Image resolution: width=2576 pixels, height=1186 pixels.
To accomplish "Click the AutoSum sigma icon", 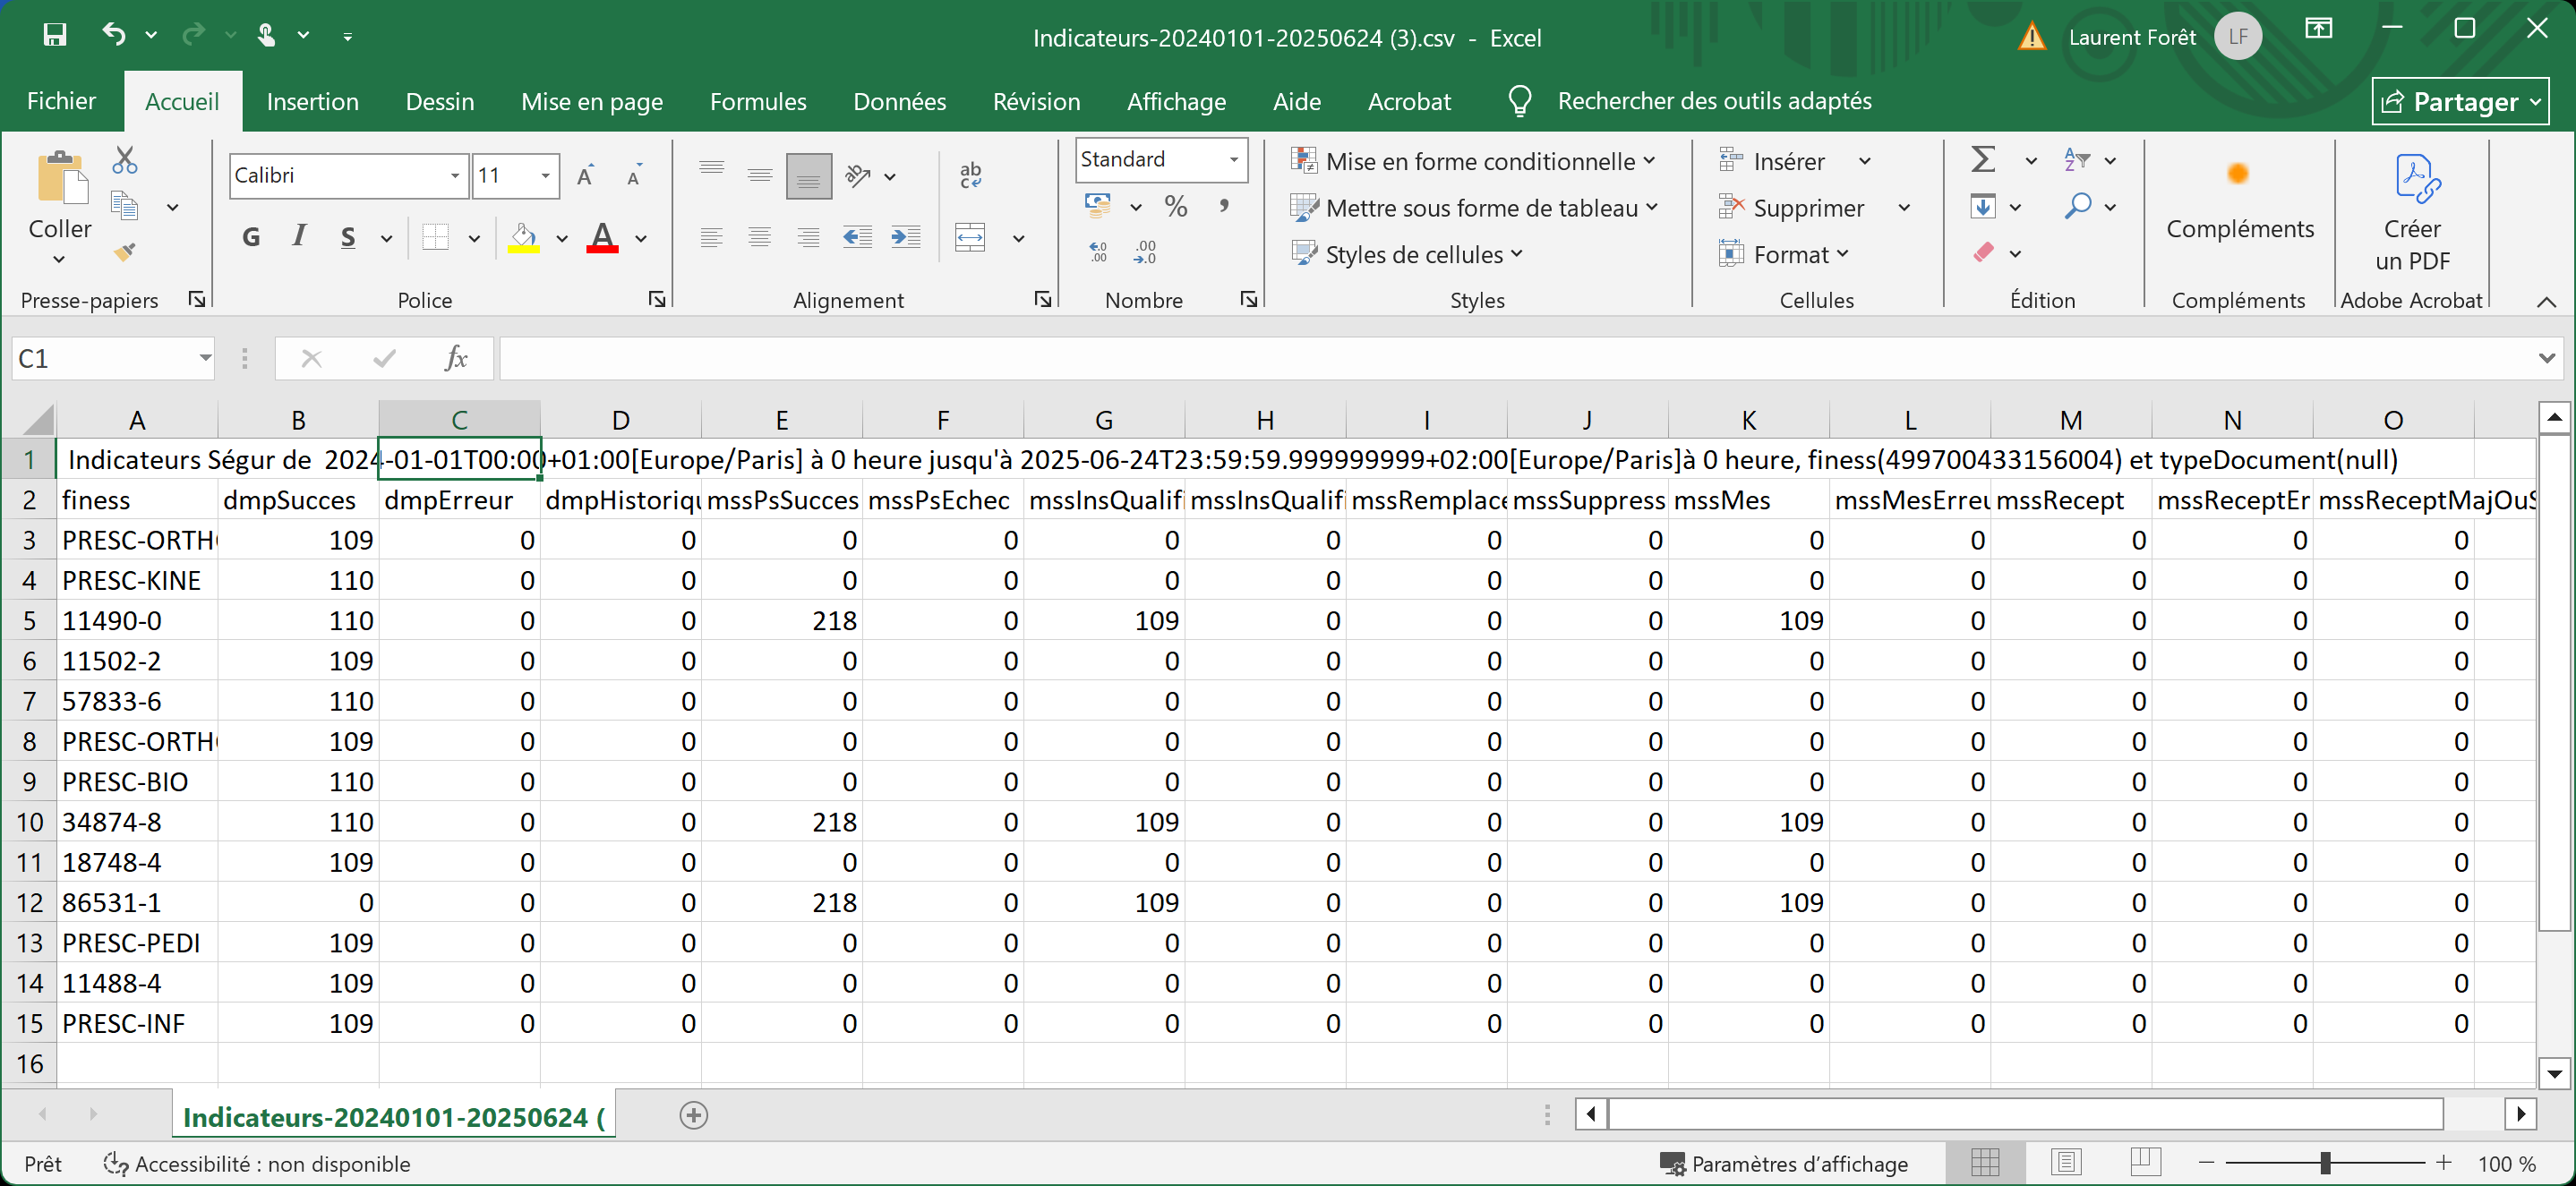I will coord(1983,160).
